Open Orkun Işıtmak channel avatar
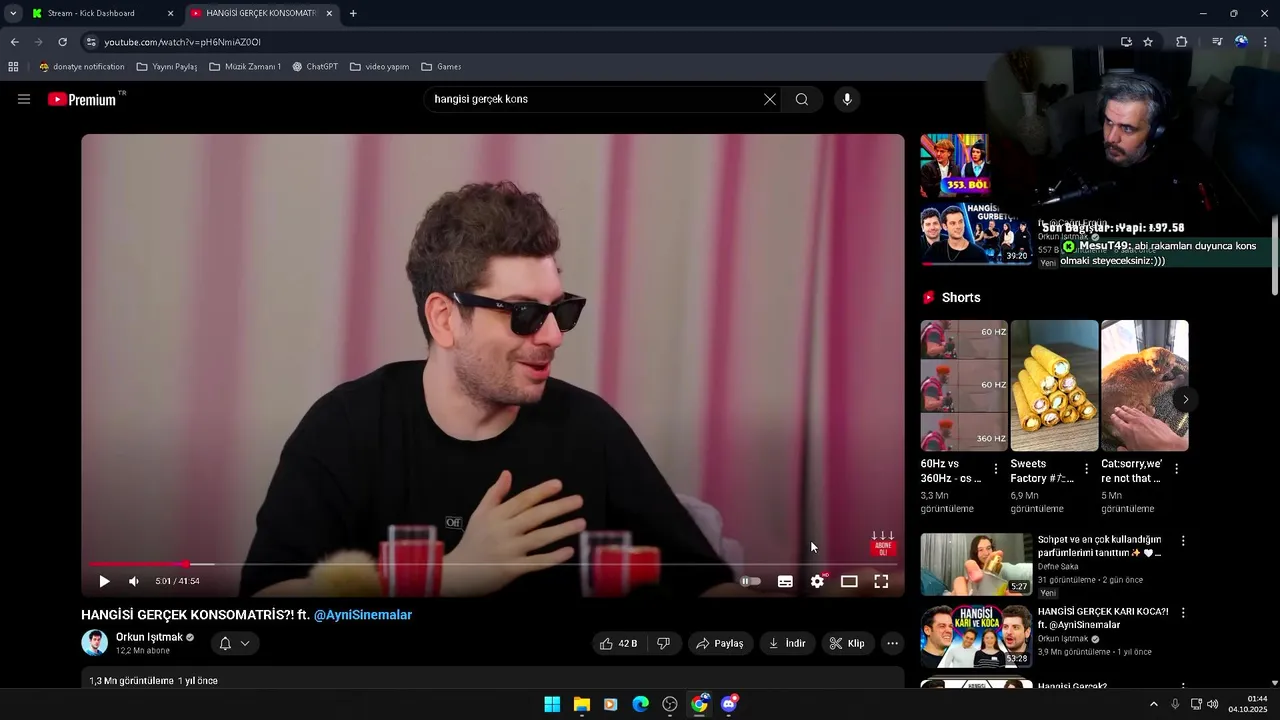The image size is (1280, 720). click(94, 642)
